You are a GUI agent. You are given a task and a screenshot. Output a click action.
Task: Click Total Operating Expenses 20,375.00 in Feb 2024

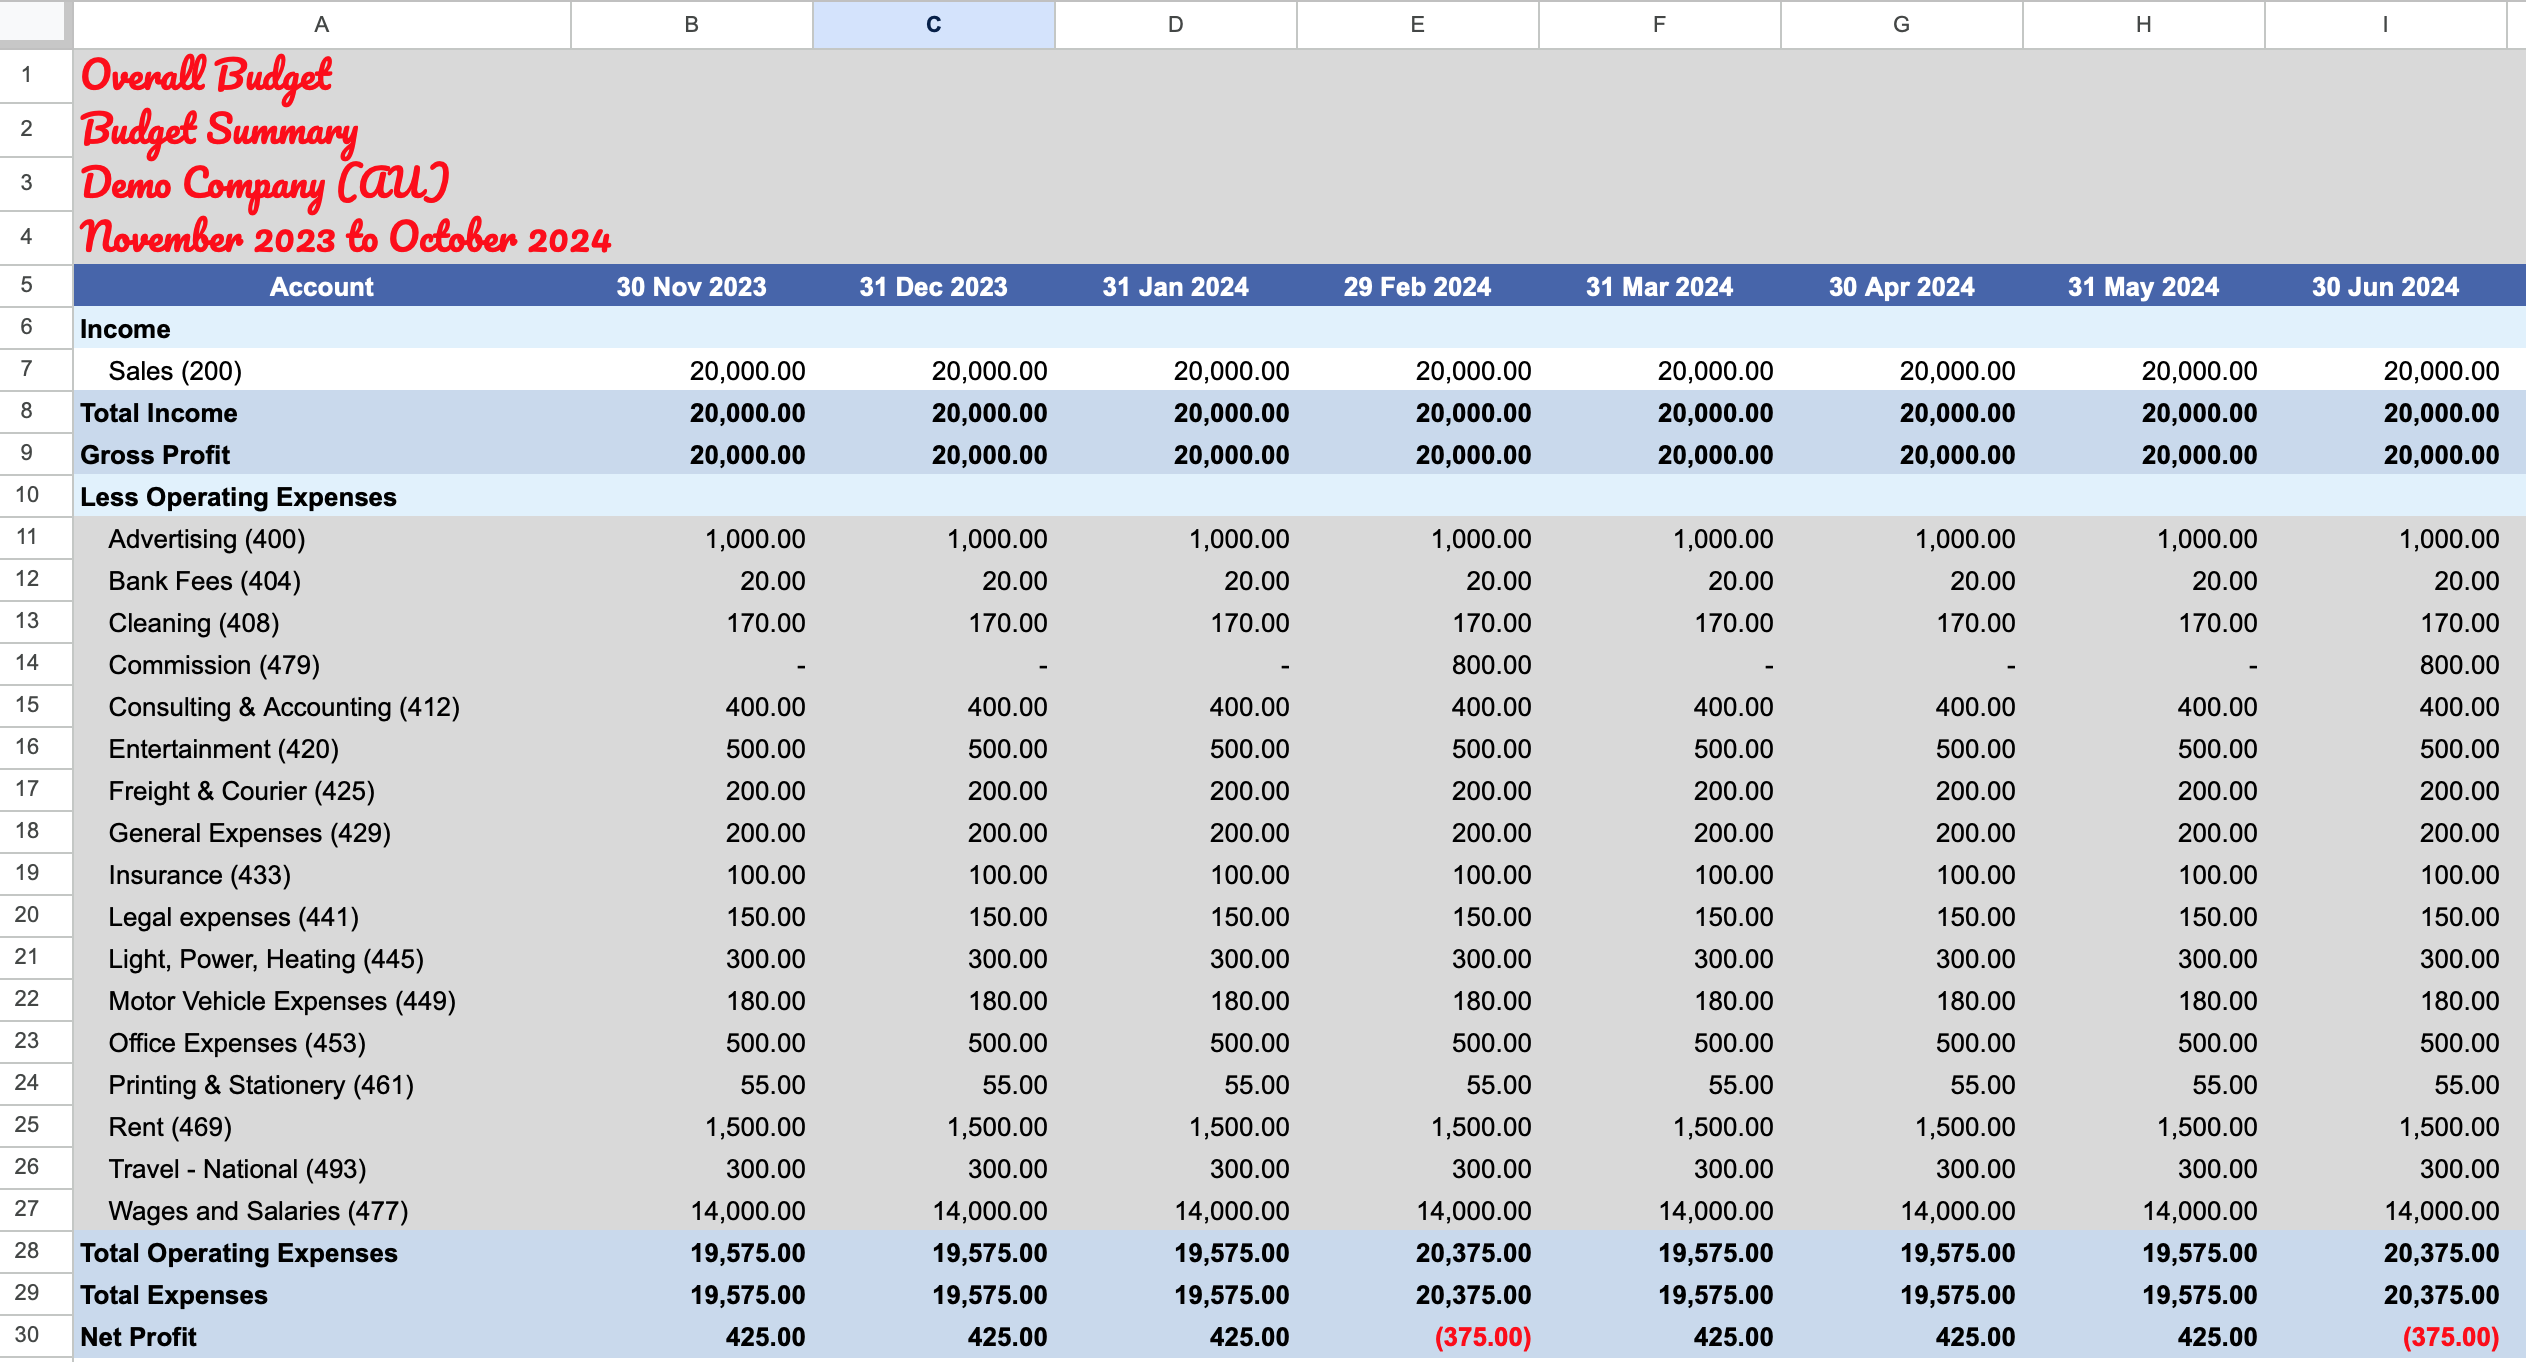1417,1253
